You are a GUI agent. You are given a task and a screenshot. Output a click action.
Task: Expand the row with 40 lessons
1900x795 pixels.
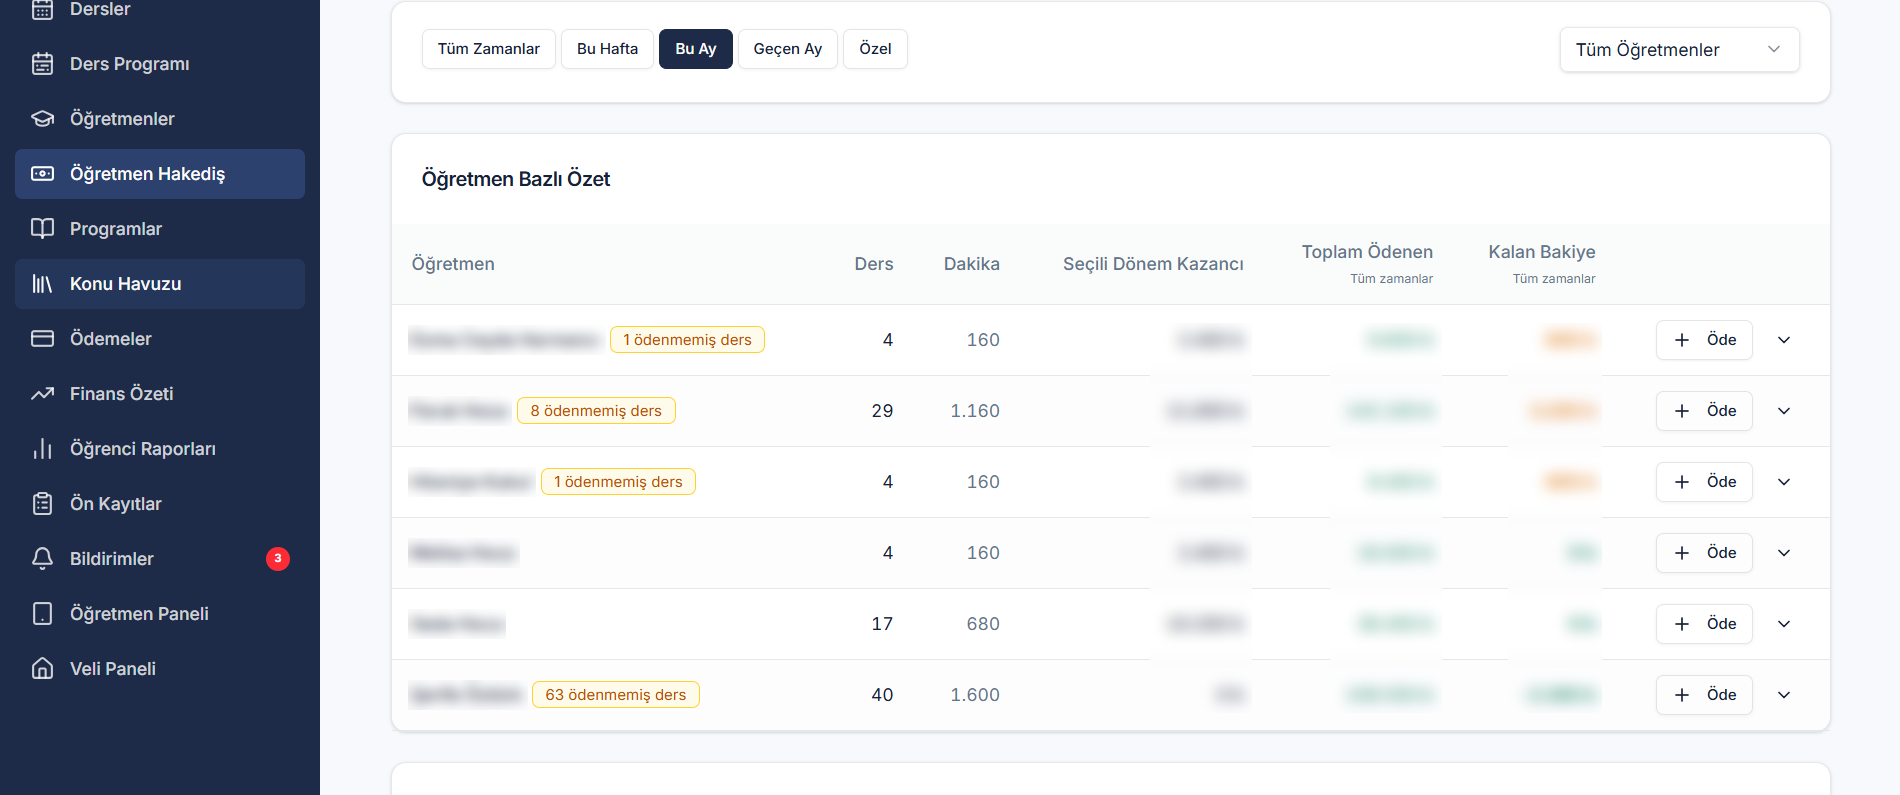(1784, 695)
